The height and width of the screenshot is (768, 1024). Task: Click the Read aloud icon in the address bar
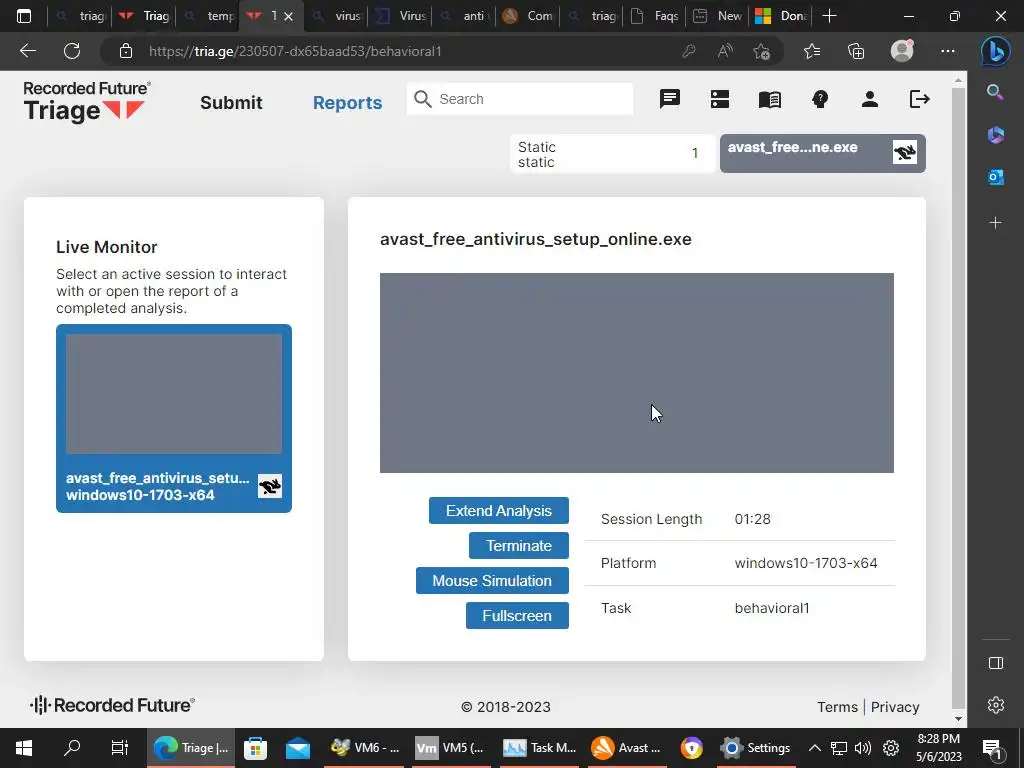(725, 51)
